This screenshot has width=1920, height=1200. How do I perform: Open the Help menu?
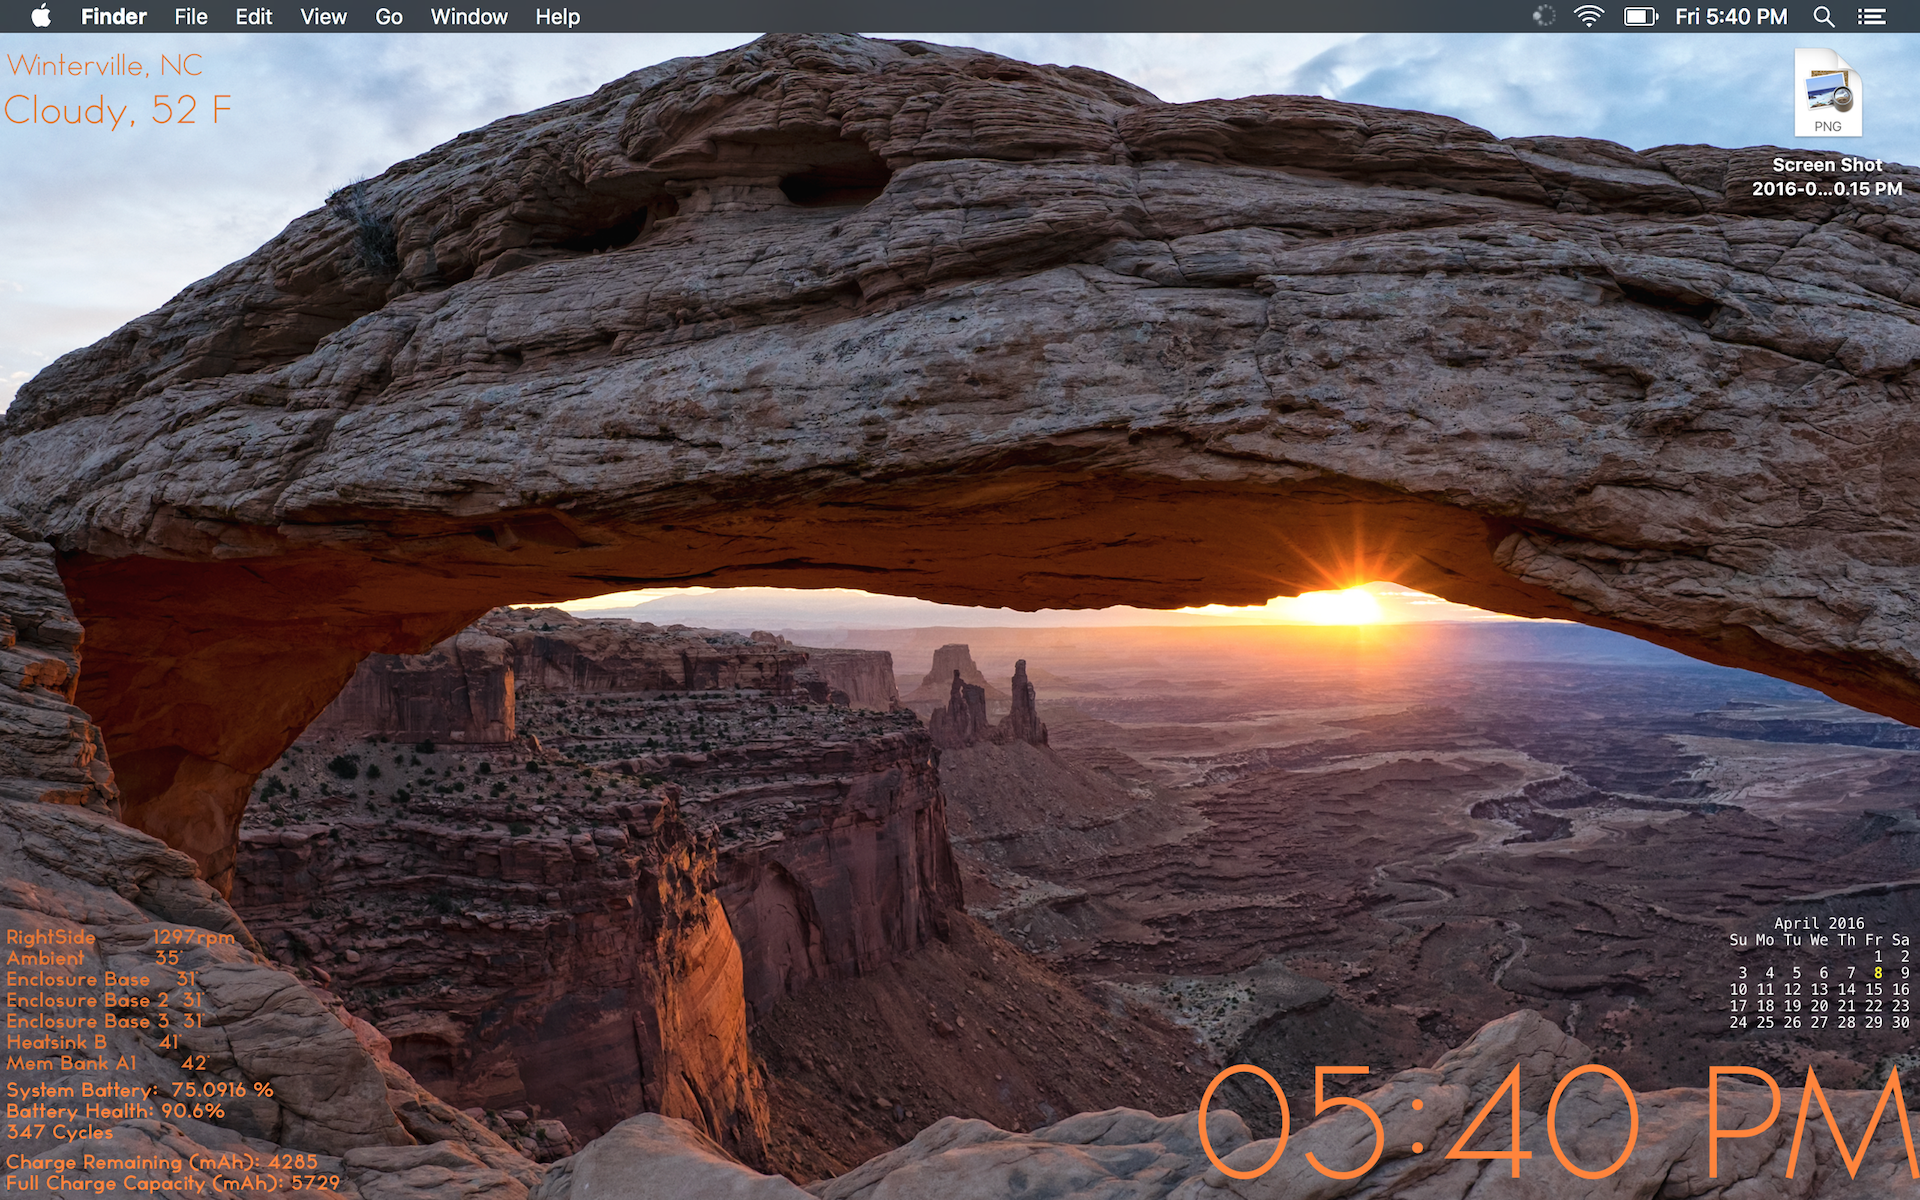[557, 16]
